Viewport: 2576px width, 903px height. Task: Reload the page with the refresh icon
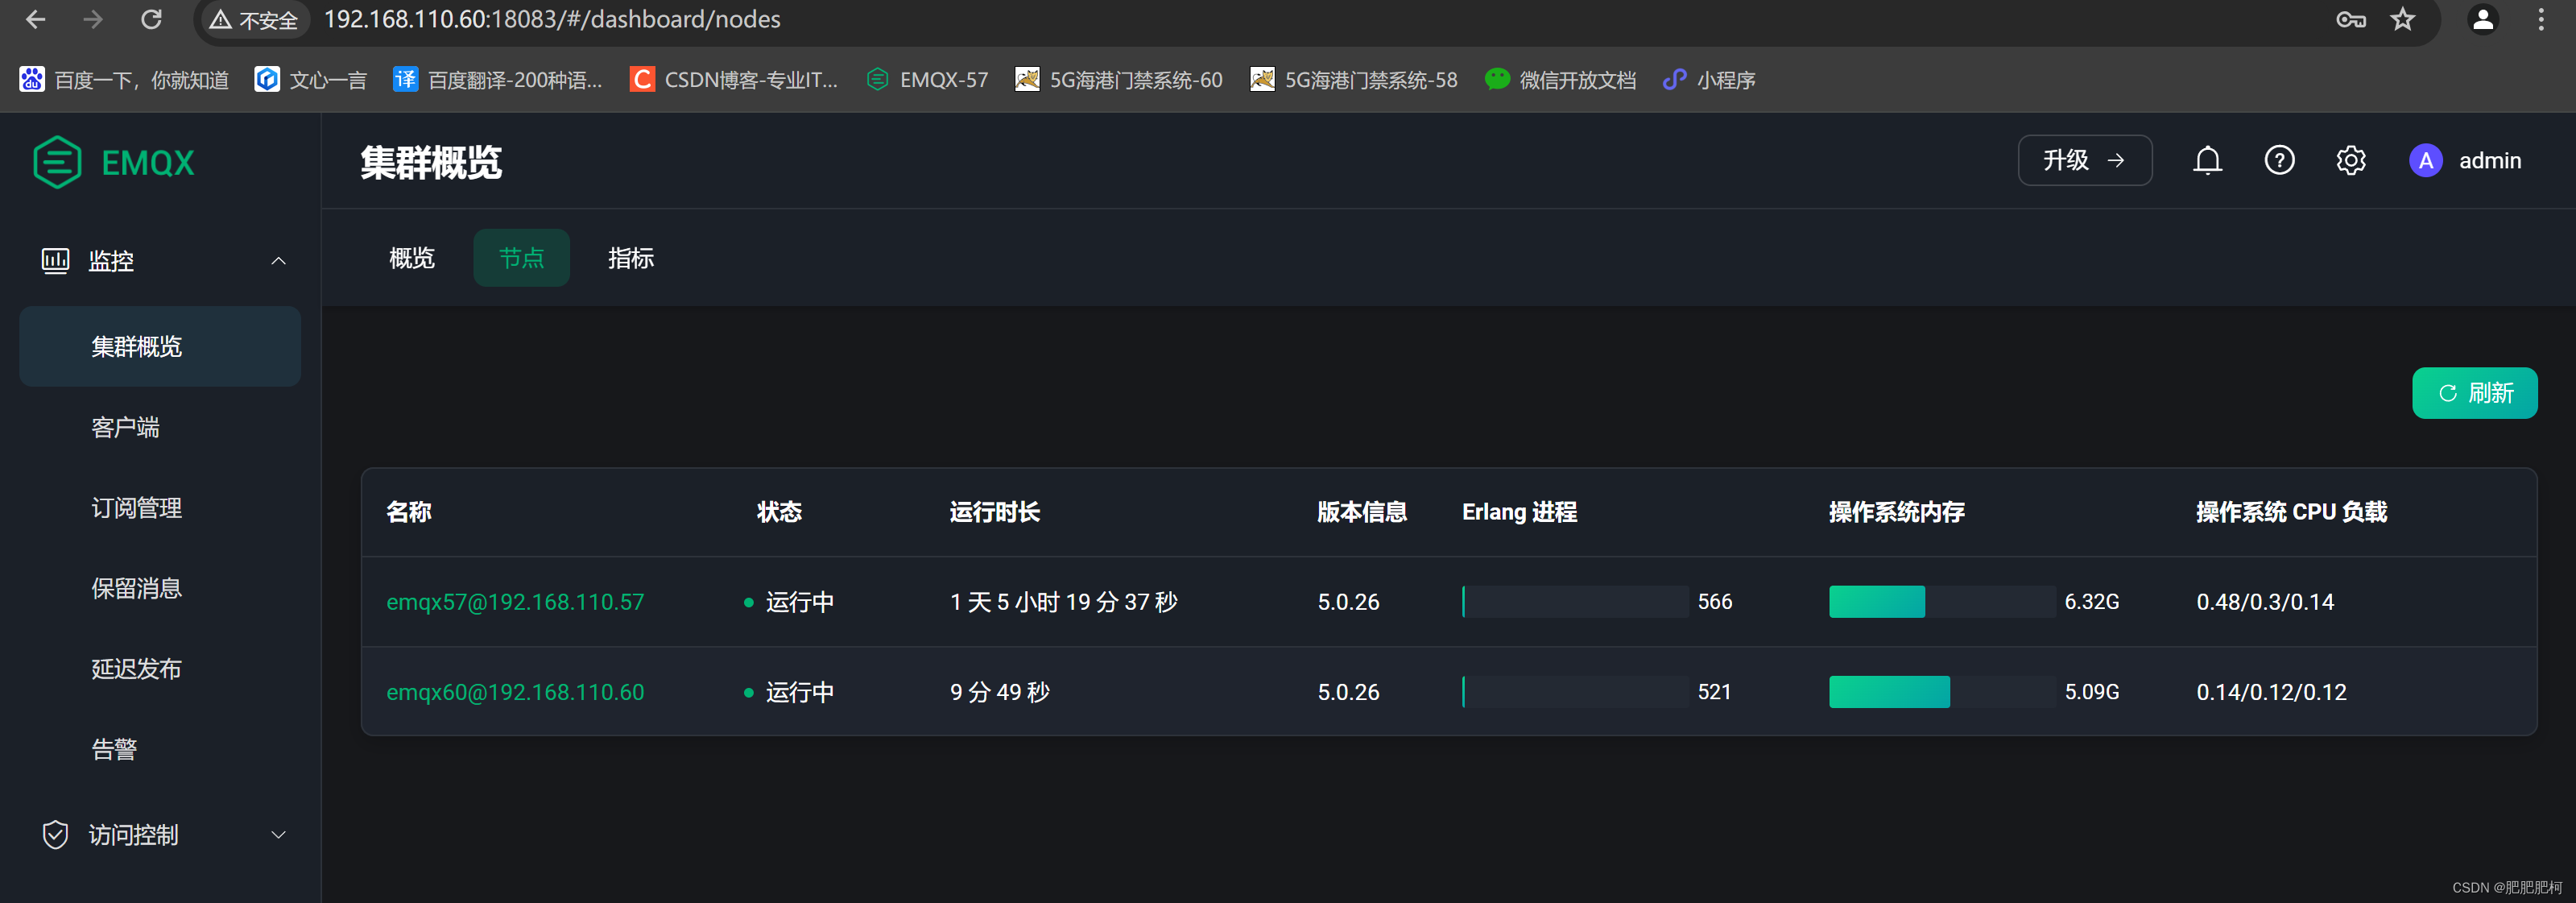151,19
